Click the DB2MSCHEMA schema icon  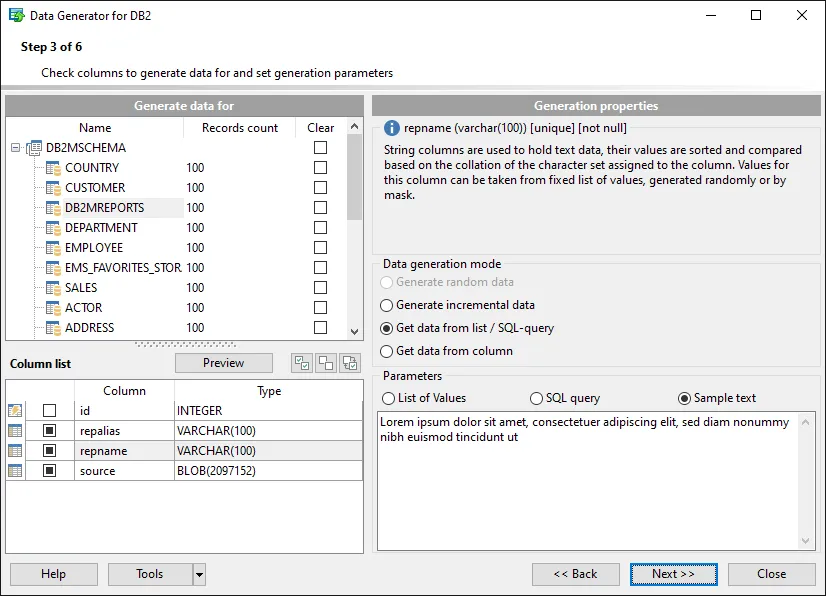[34, 148]
